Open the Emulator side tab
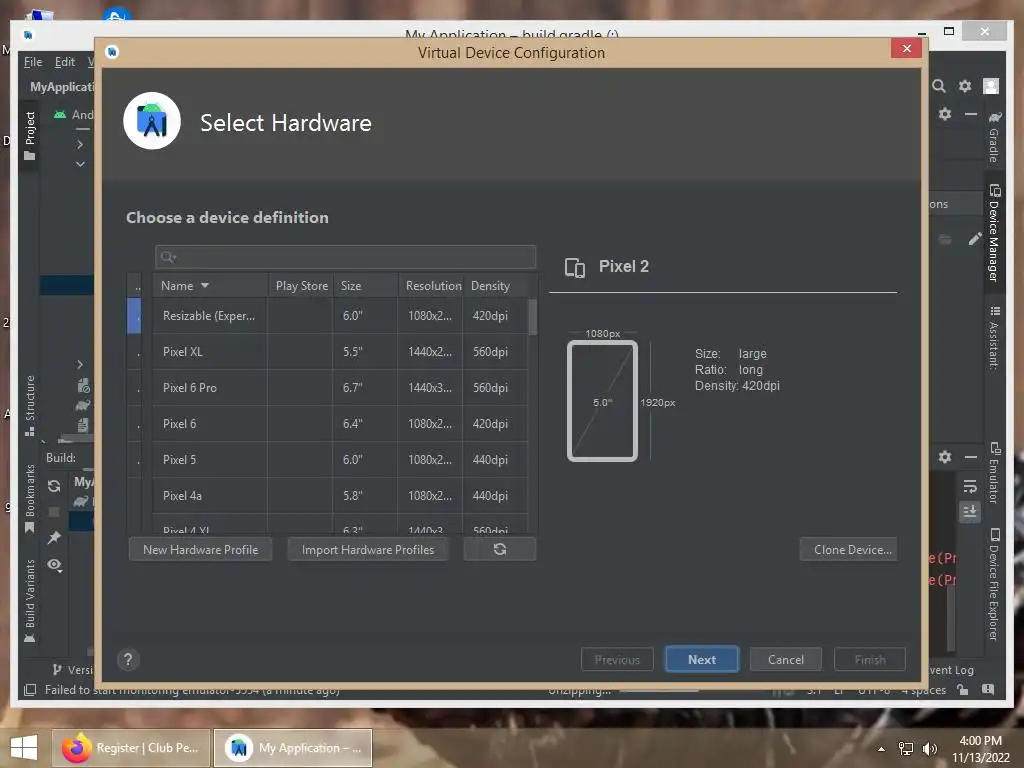Viewport: 1024px width, 768px height. 993,473
